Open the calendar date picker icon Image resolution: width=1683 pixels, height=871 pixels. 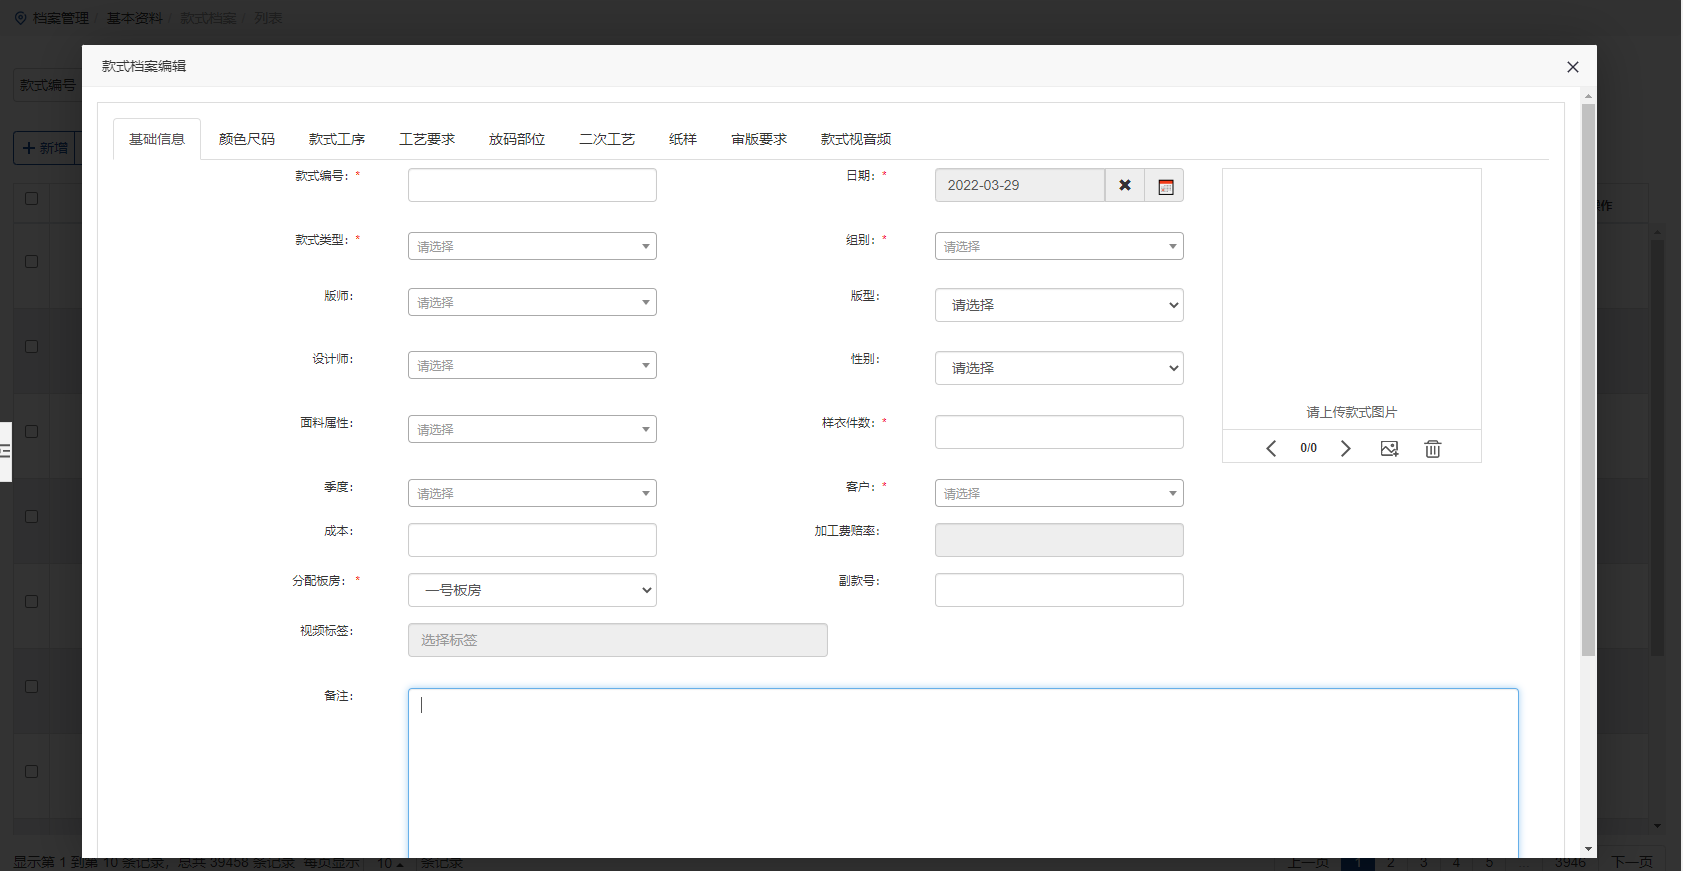coord(1165,186)
